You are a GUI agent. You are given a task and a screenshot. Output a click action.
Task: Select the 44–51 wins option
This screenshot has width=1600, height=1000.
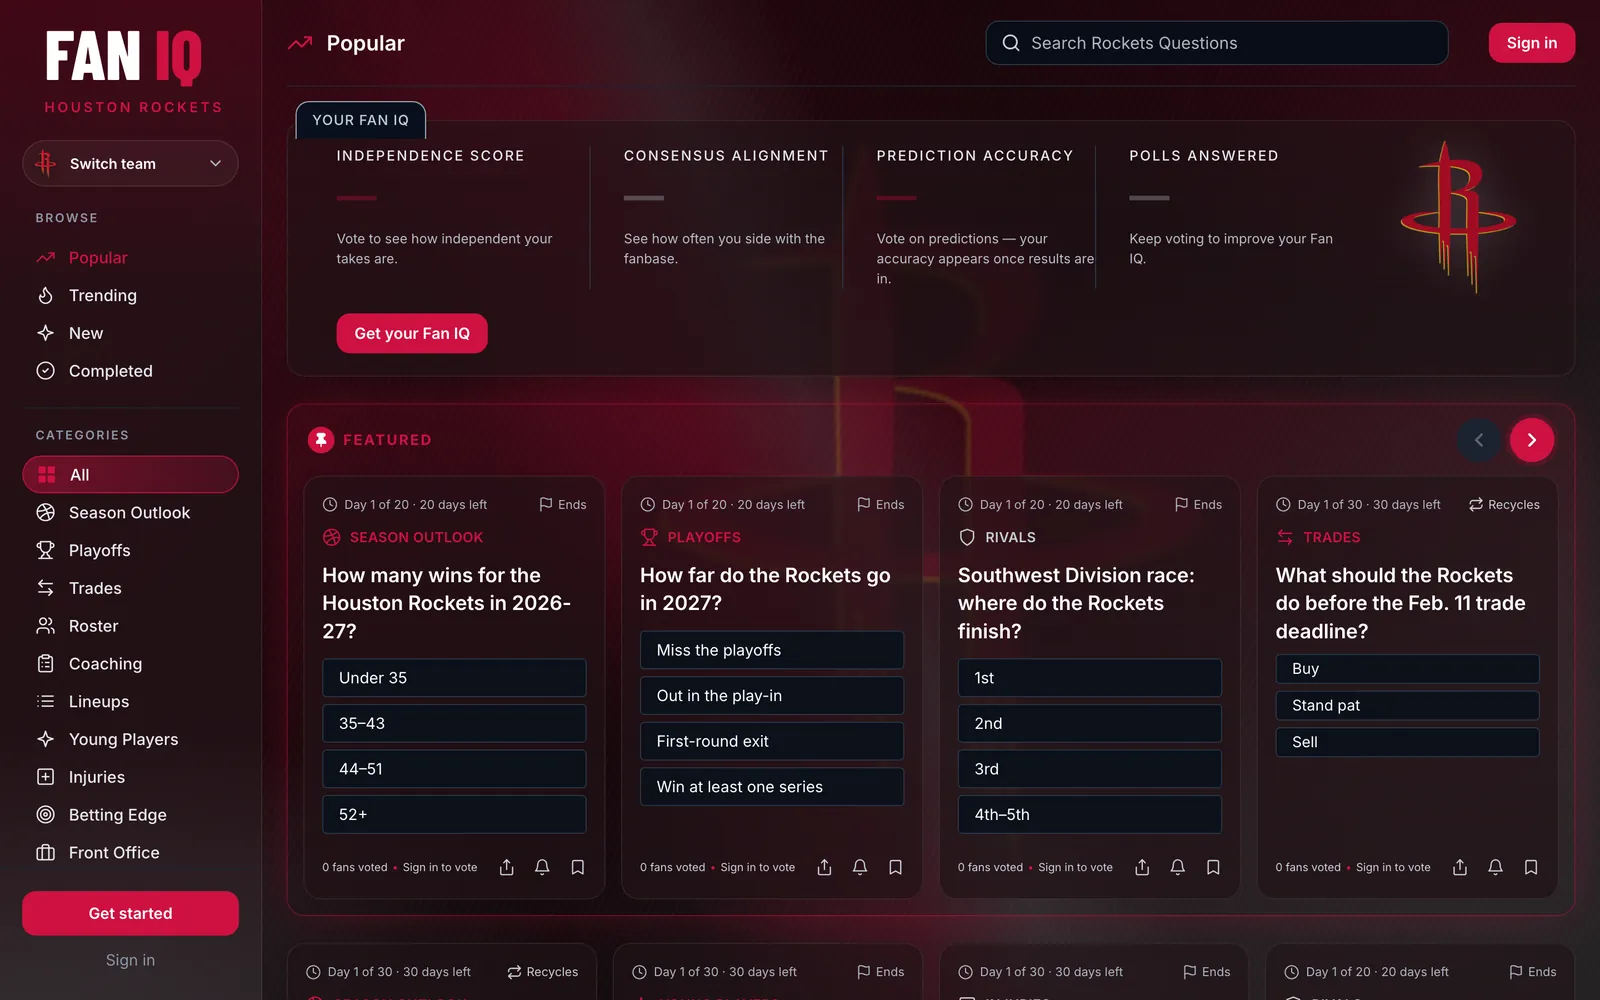click(x=454, y=769)
